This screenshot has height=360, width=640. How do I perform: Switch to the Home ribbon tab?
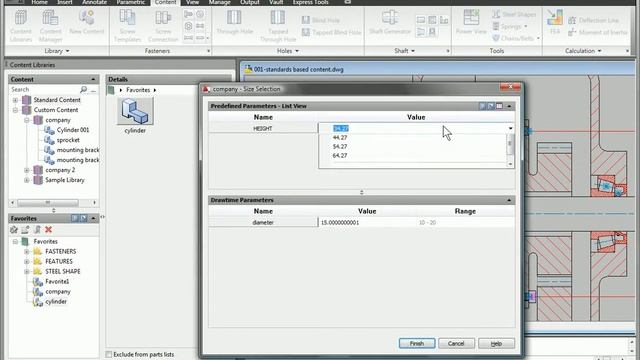click(x=40, y=2)
